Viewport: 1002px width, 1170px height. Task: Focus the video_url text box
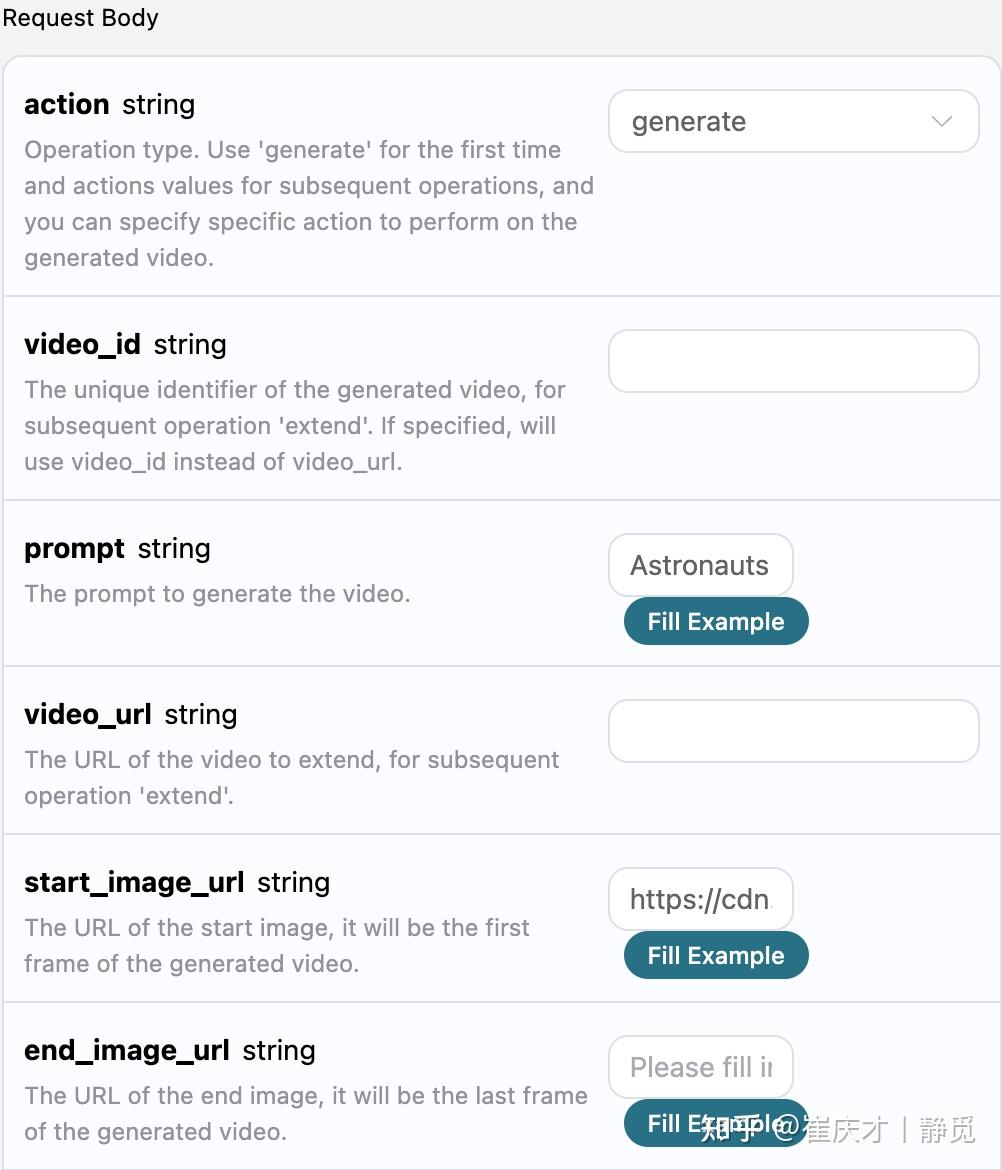coord(793,731)
